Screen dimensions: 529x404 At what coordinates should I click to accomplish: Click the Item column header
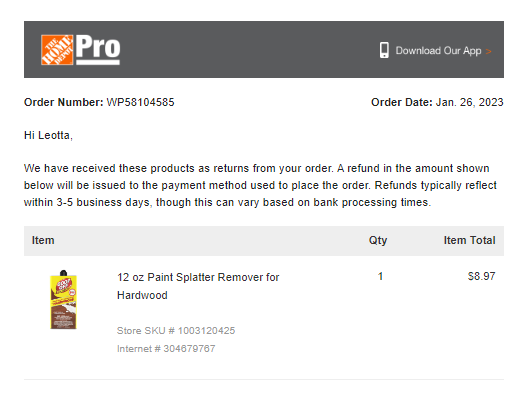pos(43,240)
